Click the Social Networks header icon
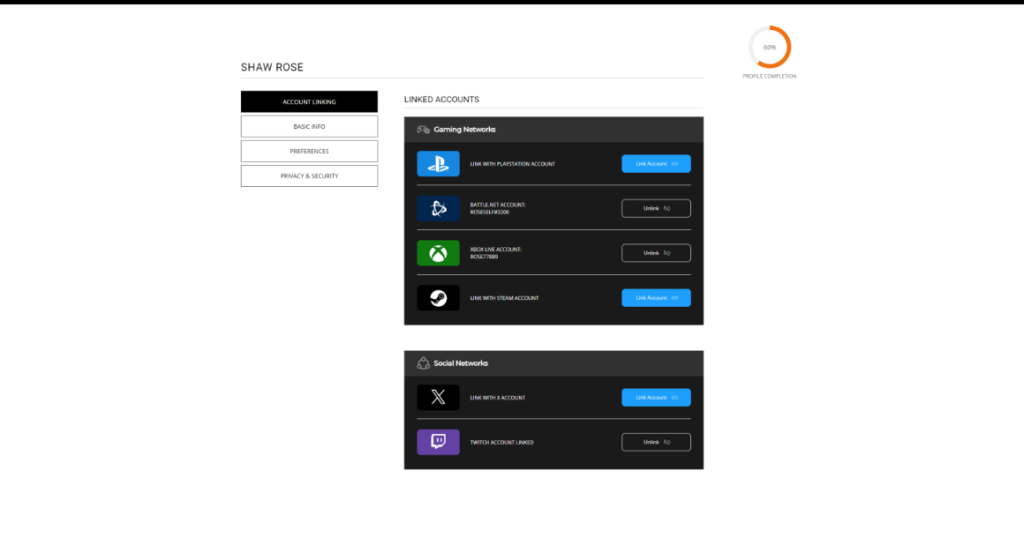 coord(423,363)
